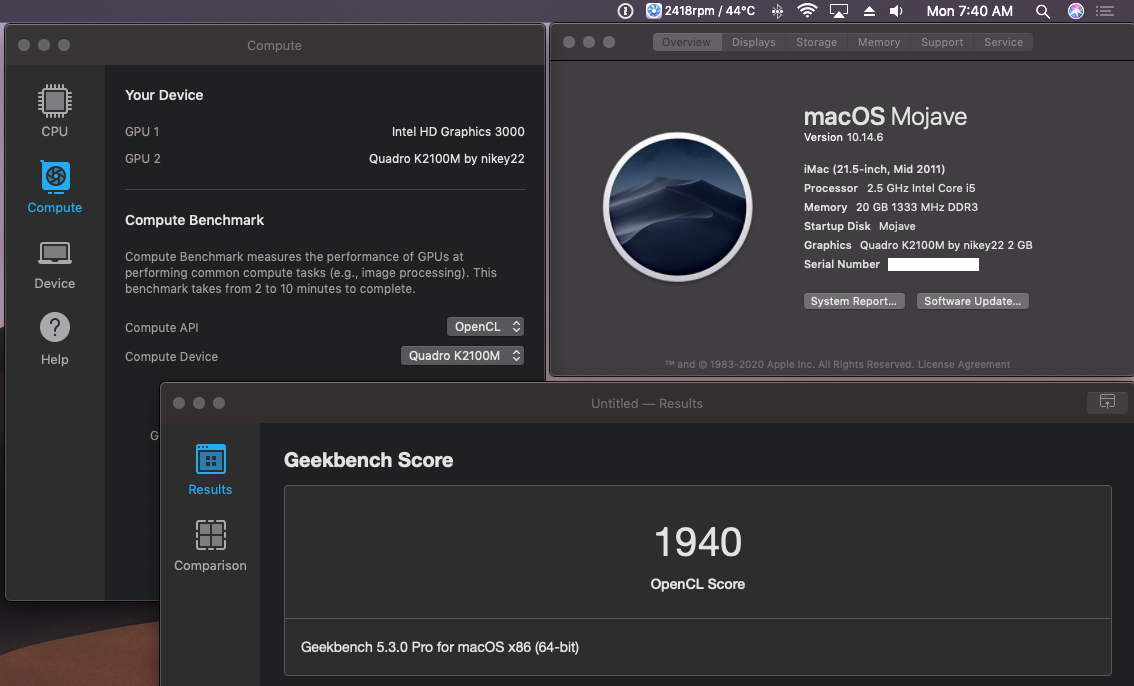
Task: Open Spotlight search
Action: click(1042, 11)
